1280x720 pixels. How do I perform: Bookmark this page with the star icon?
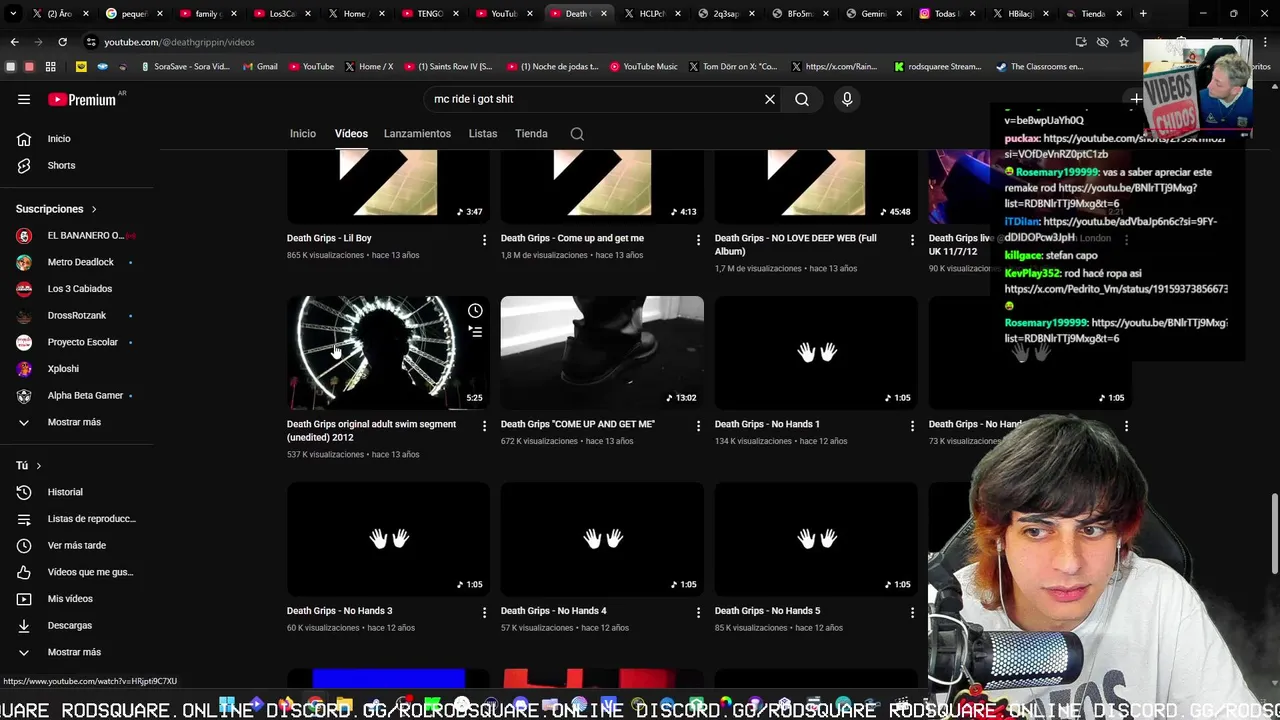[x=1124, y=42]
